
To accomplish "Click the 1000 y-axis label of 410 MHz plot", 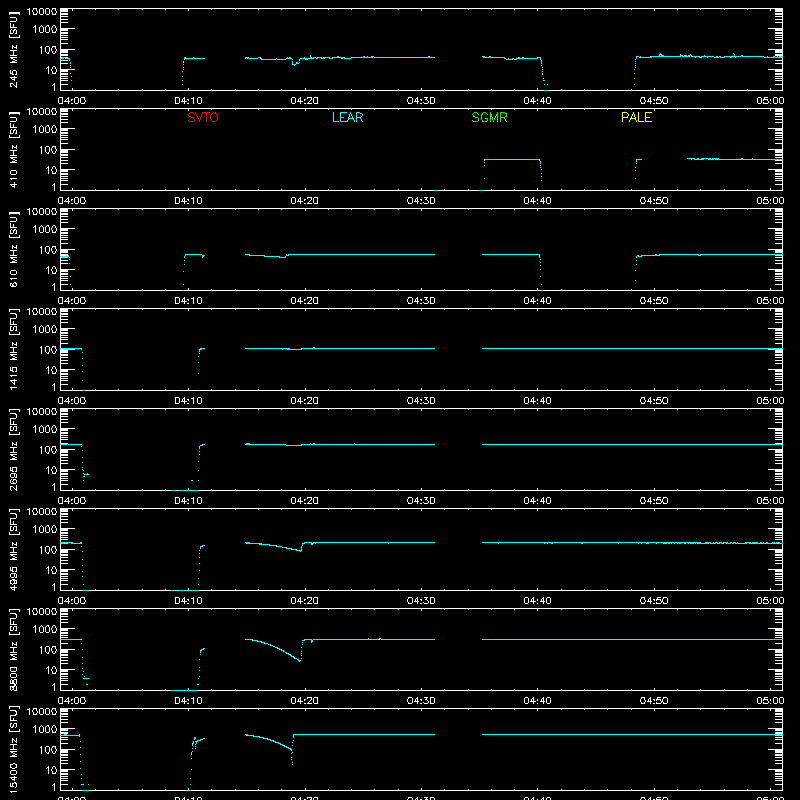I will pyautogui.click(x=45, y=130).
